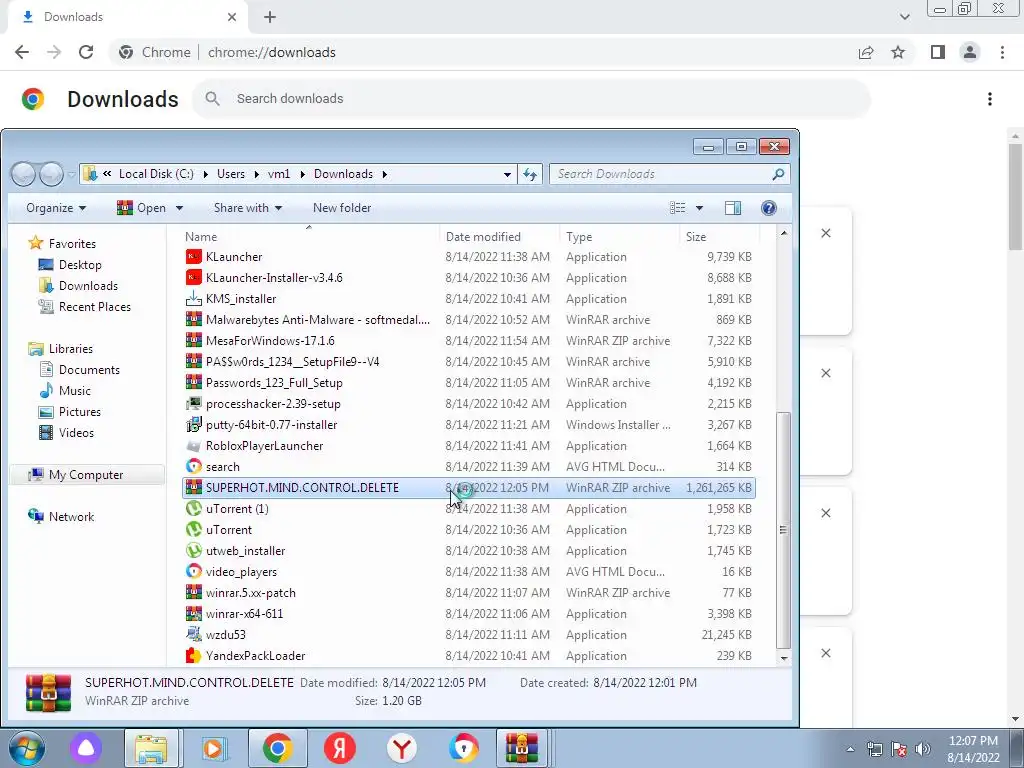1024x768 pixels.
Task: Click the Explorer refresh address button
Action: 530,174
